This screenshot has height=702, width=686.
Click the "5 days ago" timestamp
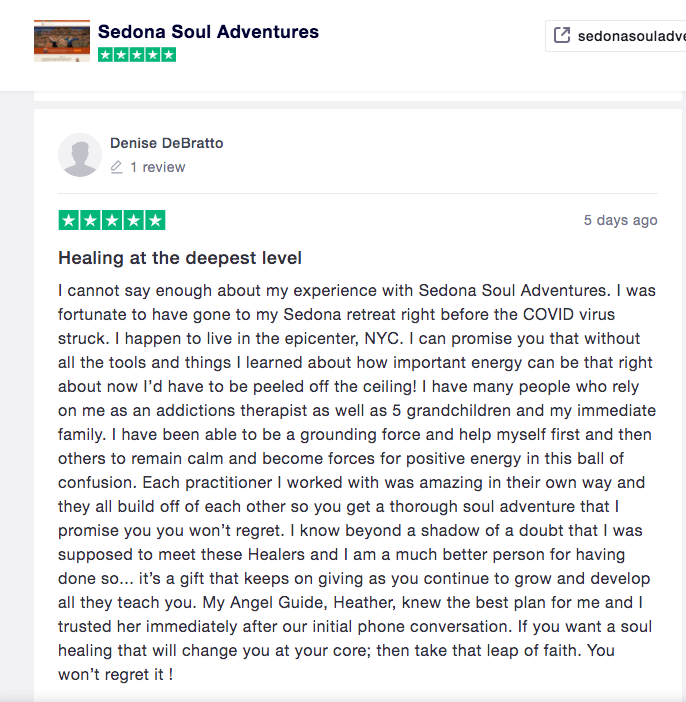tap(620, 220)
